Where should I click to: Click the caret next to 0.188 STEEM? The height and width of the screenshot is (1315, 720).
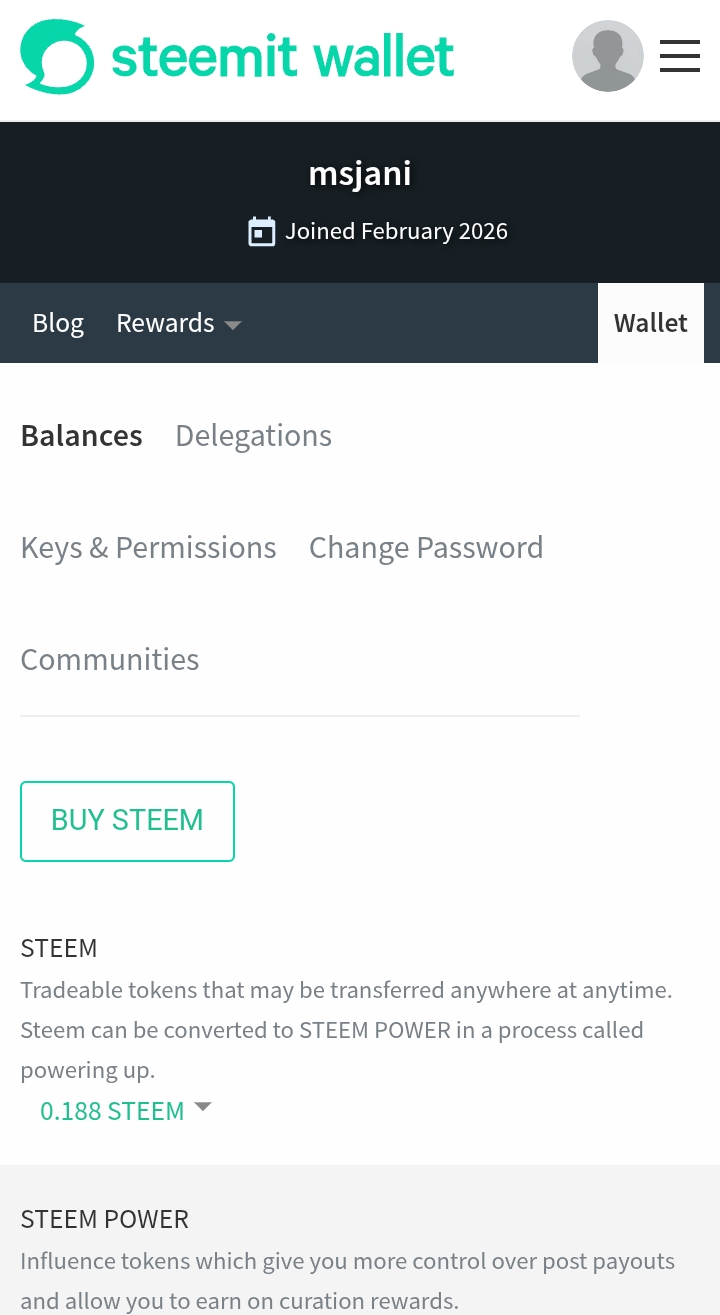coord(203,1107)
